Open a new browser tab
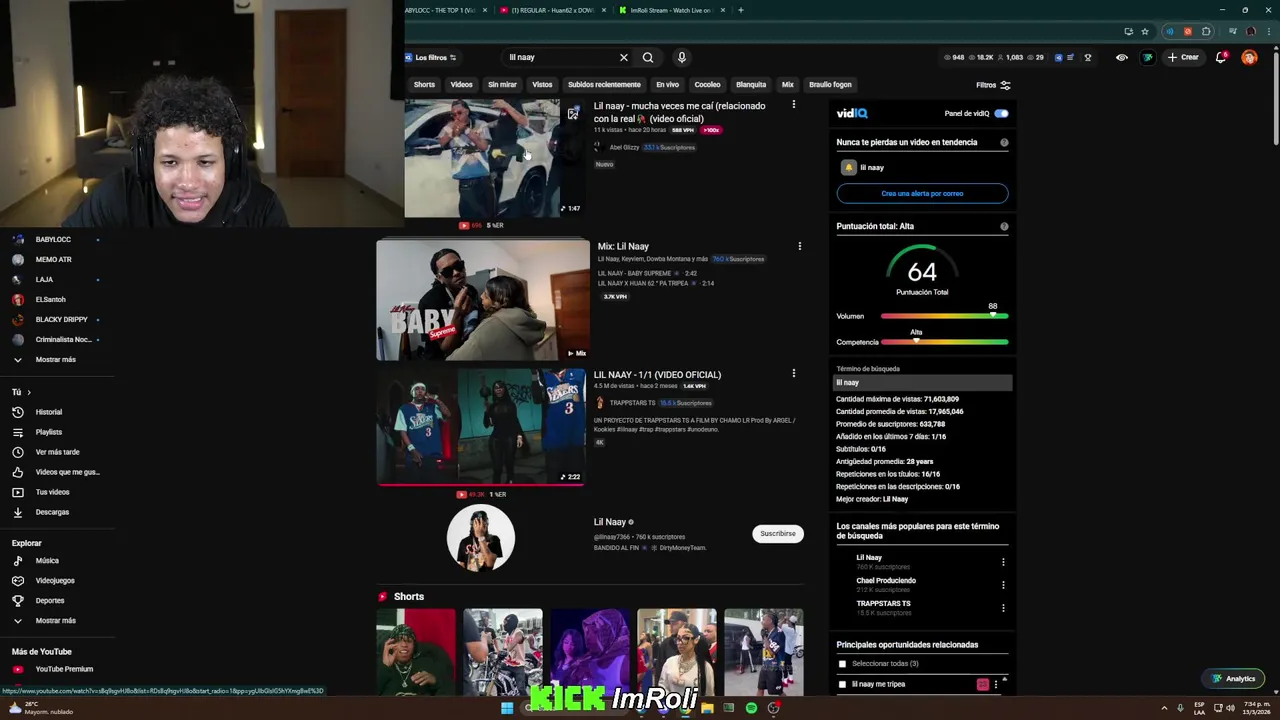 coord(741,10)
